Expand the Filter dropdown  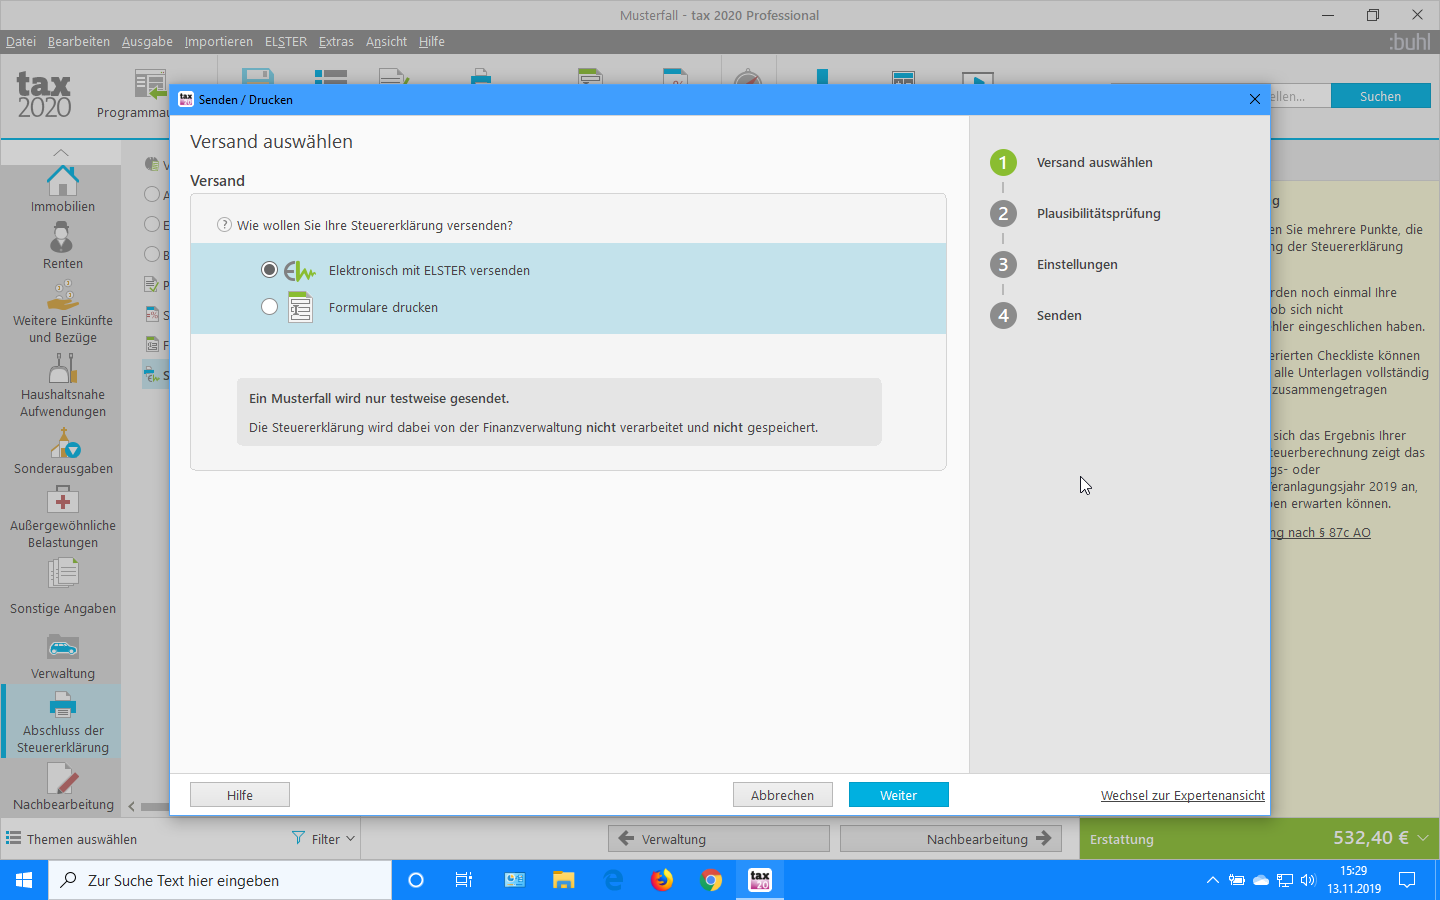tap(324, 839)
